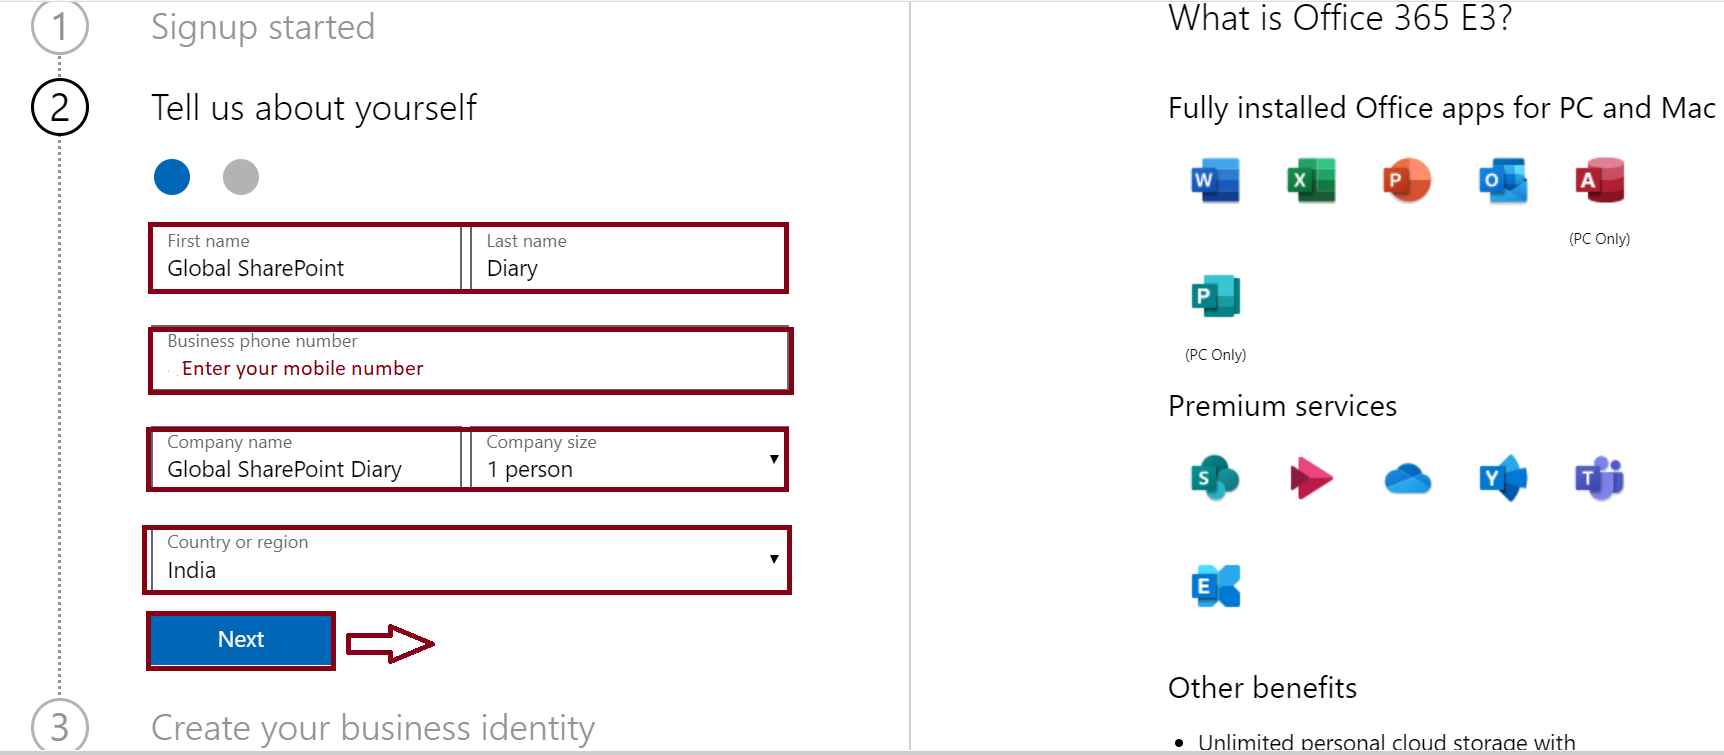Click the Outlook app icon
Screen dimensions: 1724x755
(1503, 181)
